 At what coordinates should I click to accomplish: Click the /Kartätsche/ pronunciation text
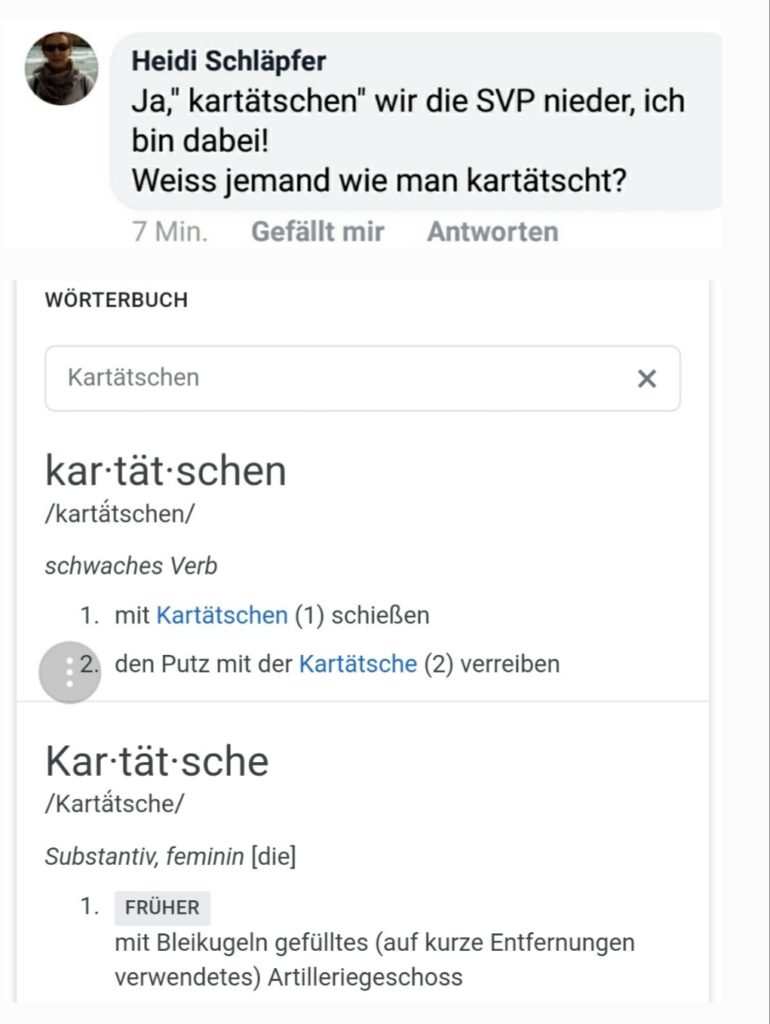tap(114, 803)
